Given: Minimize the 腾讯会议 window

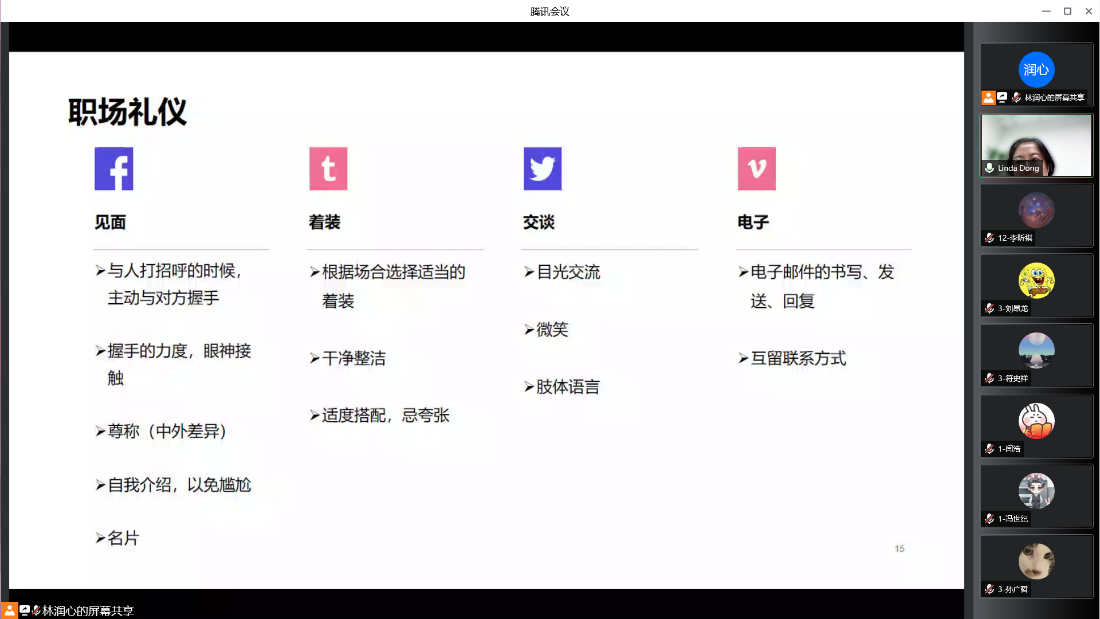Looking at the screenshot, I should pyautogui.click(x=1046, y=11).
